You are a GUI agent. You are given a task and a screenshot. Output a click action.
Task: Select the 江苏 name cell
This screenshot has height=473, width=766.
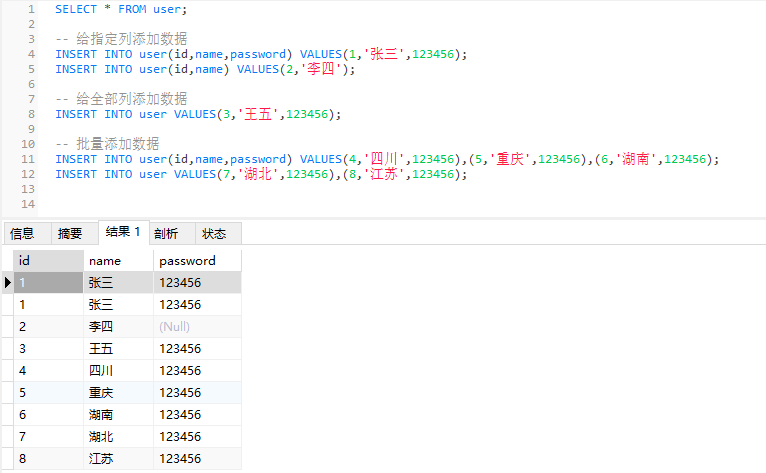[x=118, y=458]
